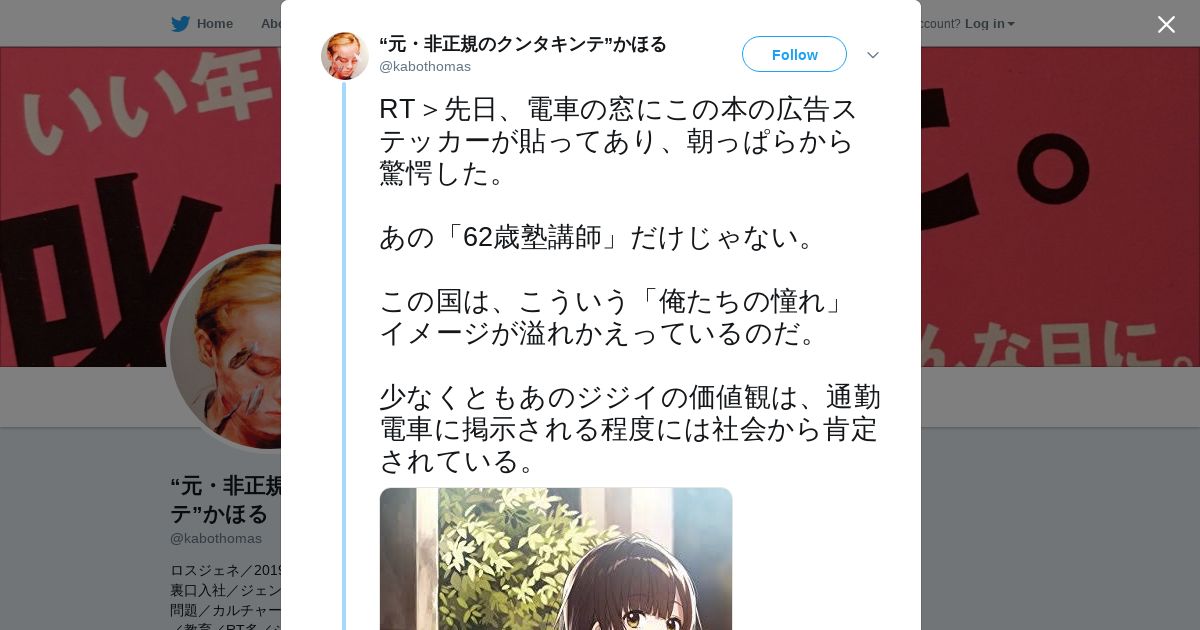
Task: Click the tweet author's avatar picture
Action: click(345, 56)
